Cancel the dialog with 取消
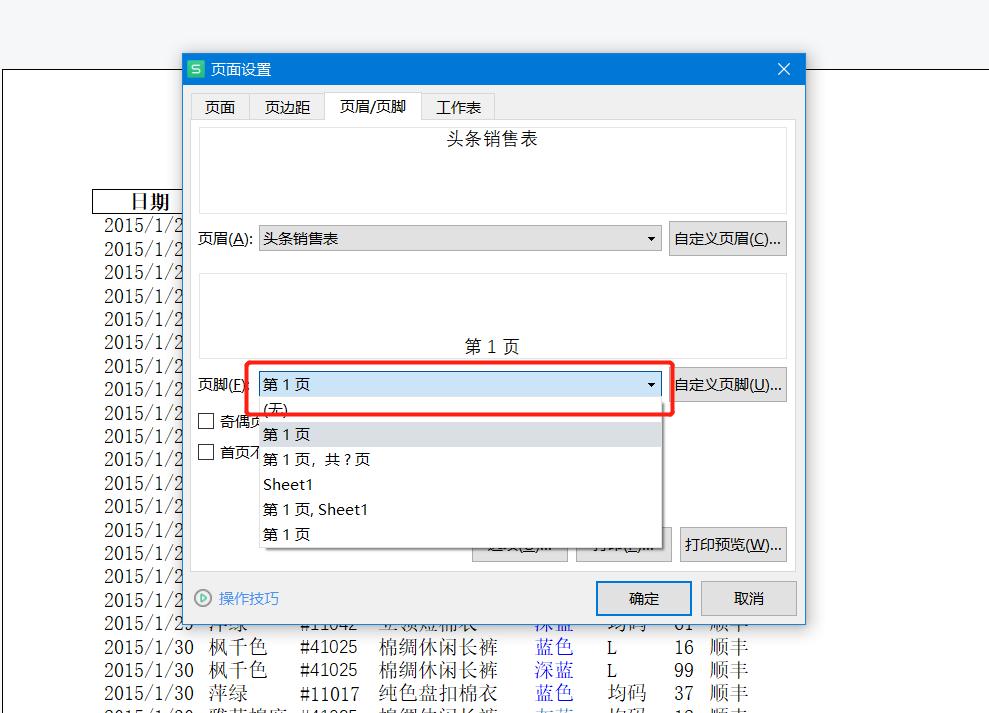Screen dimensions: 989x713 click(x=747, y=598)
